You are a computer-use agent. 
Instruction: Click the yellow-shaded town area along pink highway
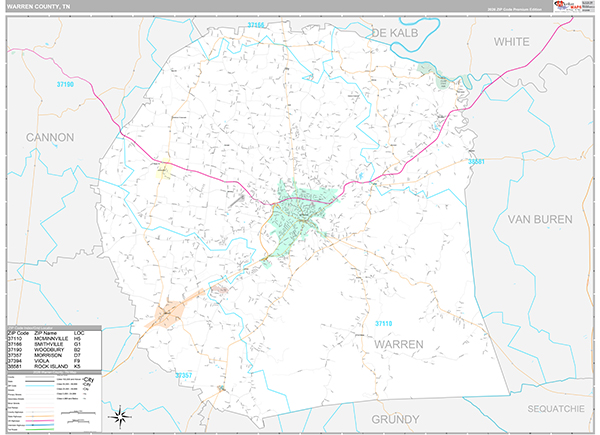click(164, 169)
